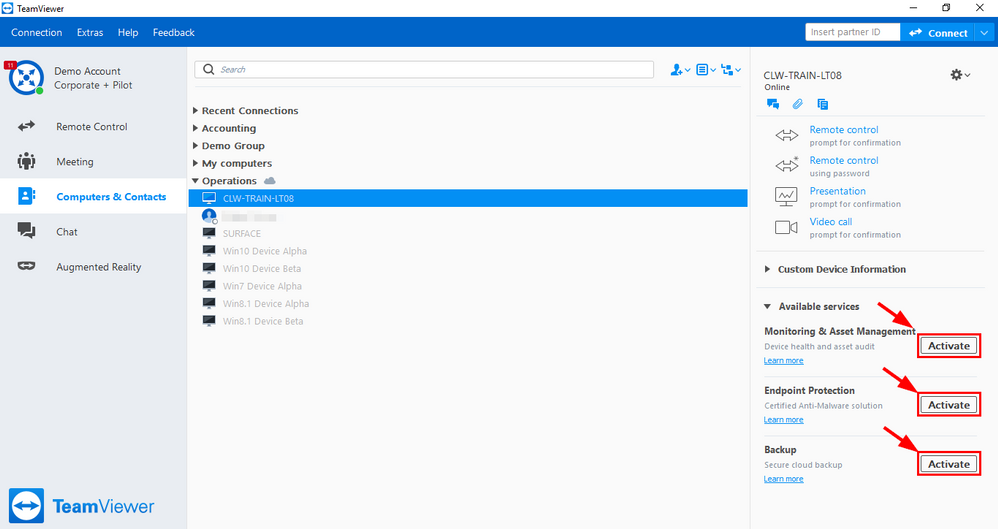Open the Connection menu
Screen dimensions: 998x529
click(36, 32)
